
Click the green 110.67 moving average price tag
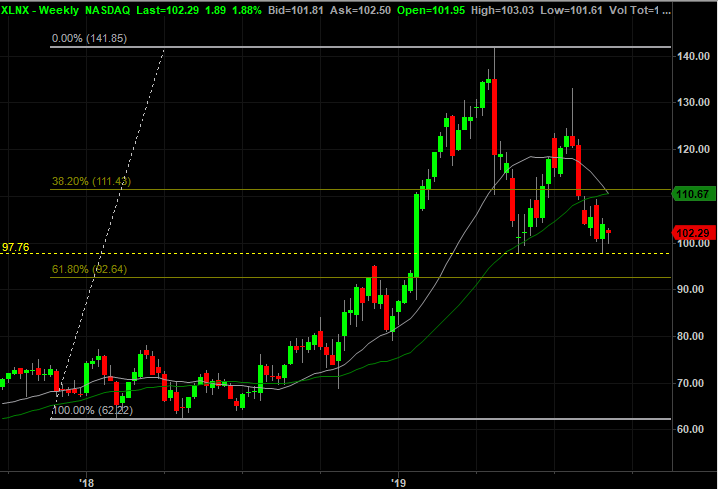[x=693, y=194]
